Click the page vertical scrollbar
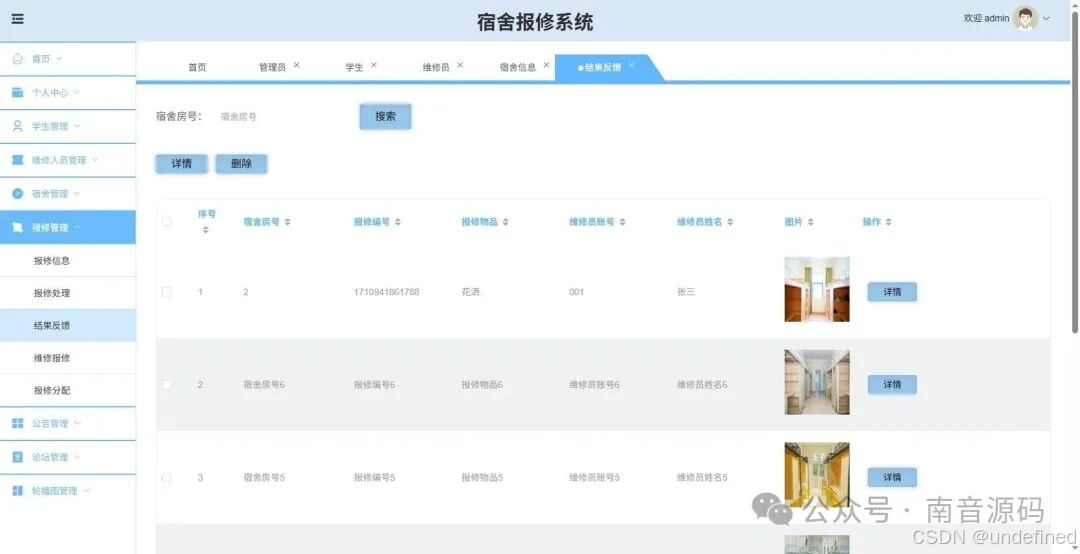Screen dimensions: 1080x554 click(1075, 170)
